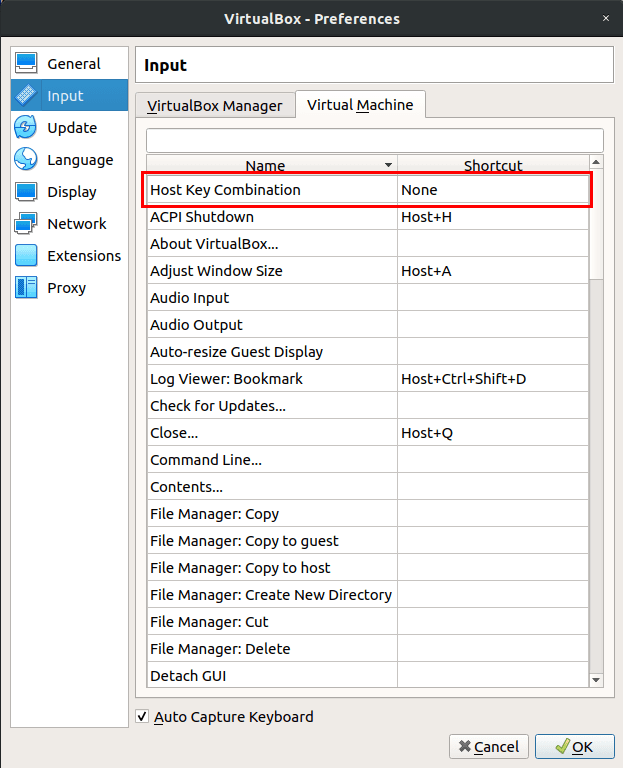Open the Update preferences section
The width and height of the screenshot is (623, 768).
70,127
